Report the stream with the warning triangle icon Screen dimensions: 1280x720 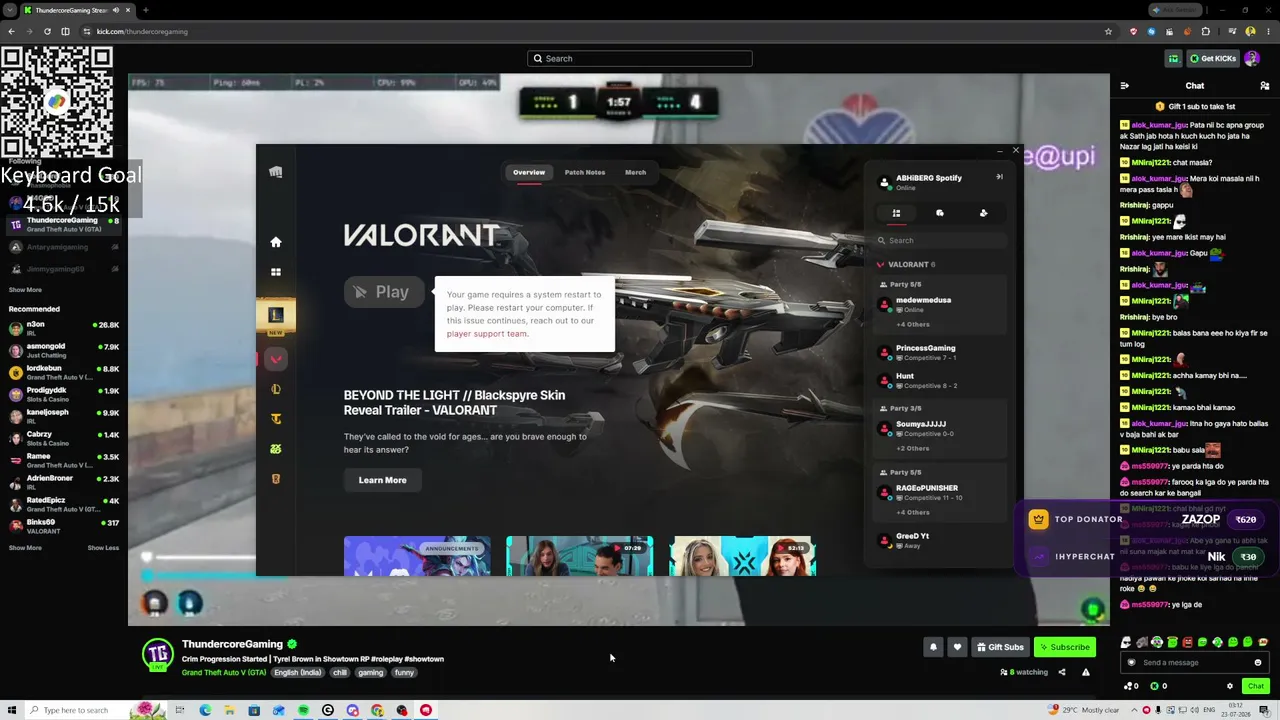coord(1086,672)
